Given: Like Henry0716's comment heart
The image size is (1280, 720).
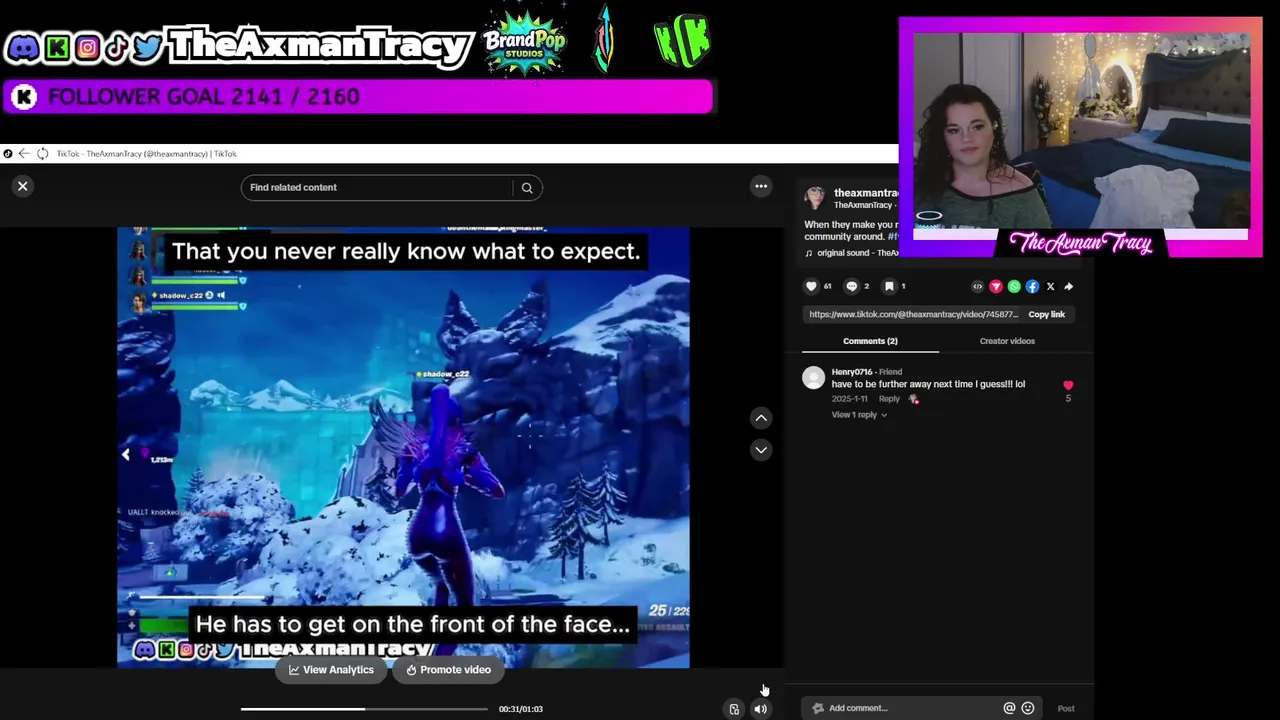Looking at the screenshot, I should tap(1068, 385).
